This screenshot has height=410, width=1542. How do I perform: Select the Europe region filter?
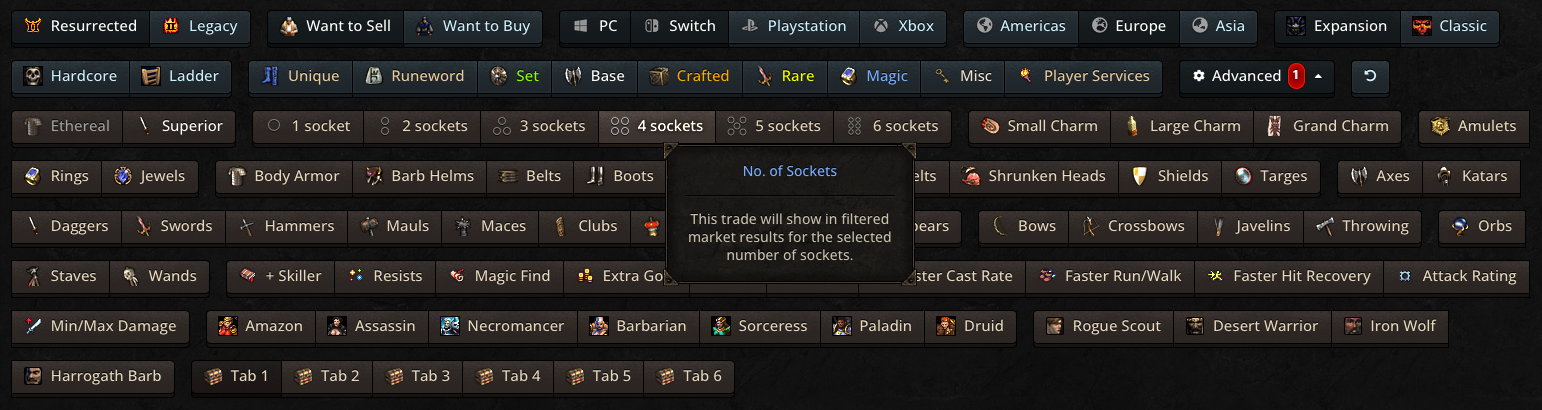(1128, 26)
